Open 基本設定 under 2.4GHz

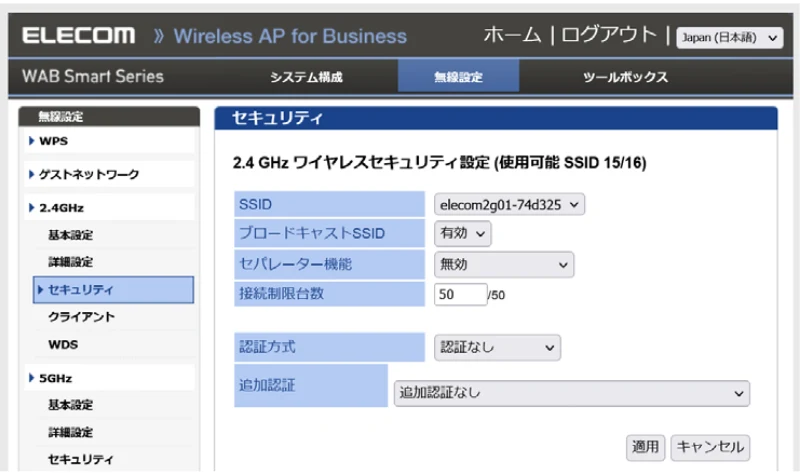[71, 235]
